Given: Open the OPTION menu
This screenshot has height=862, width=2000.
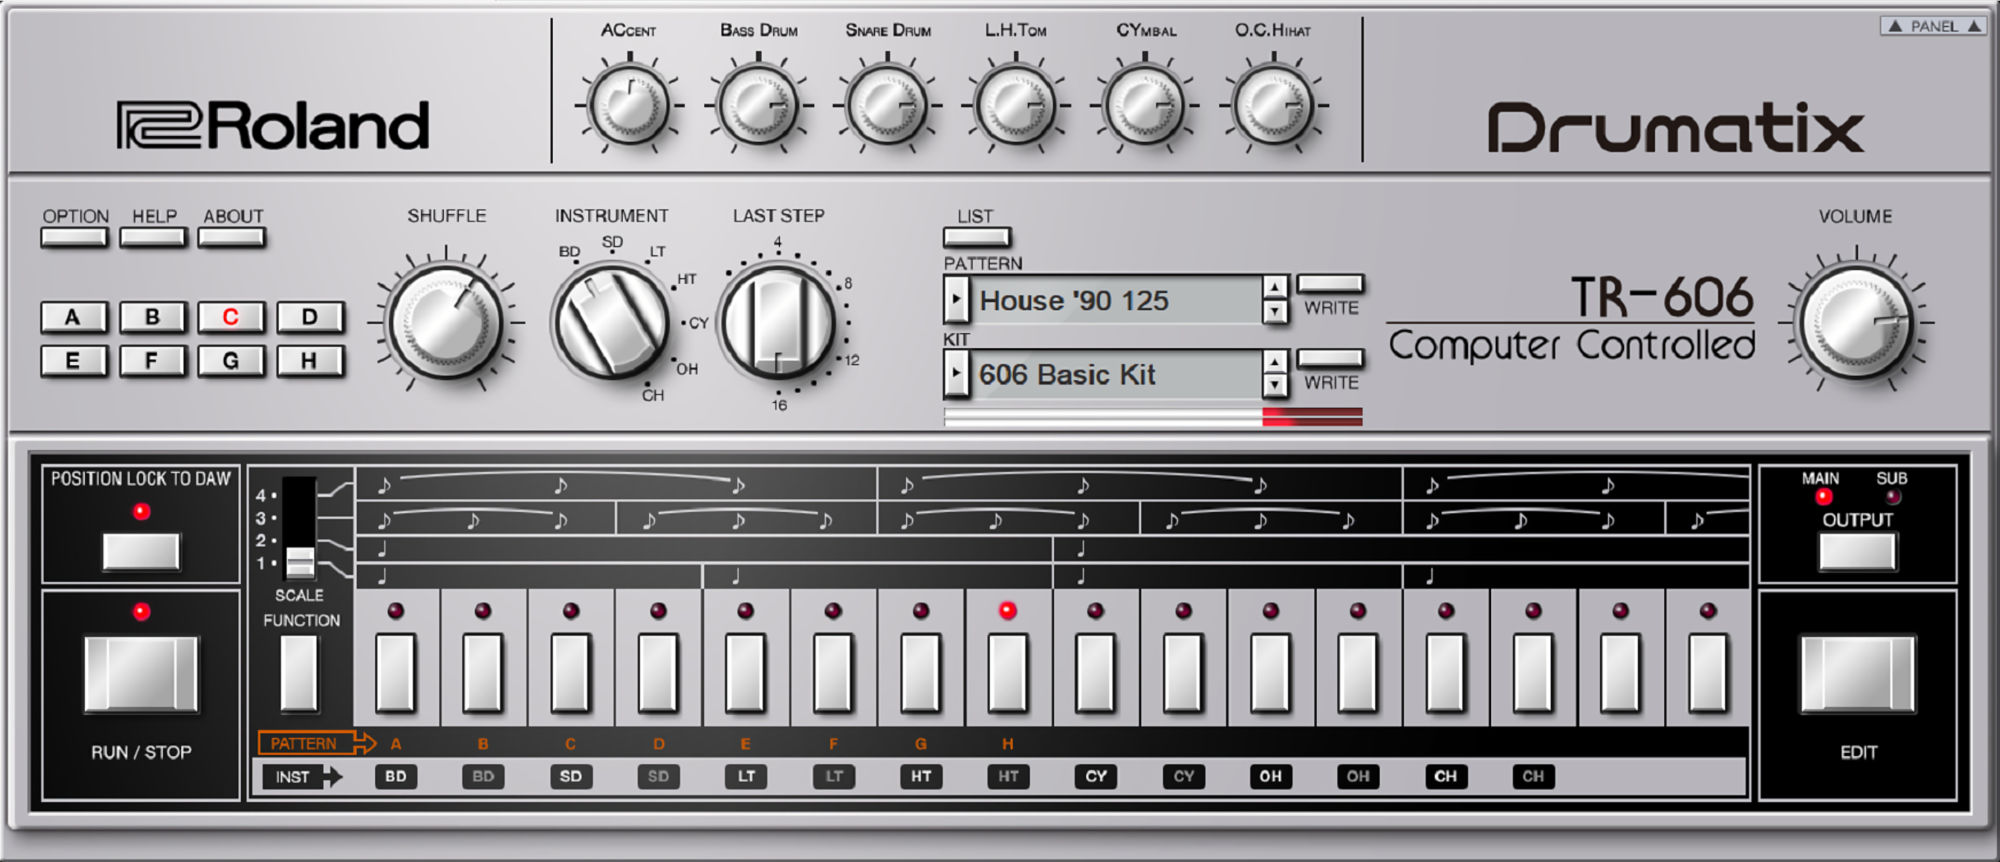Looking at the screenshot, I should pyautogui.click(x=75, y=237).
